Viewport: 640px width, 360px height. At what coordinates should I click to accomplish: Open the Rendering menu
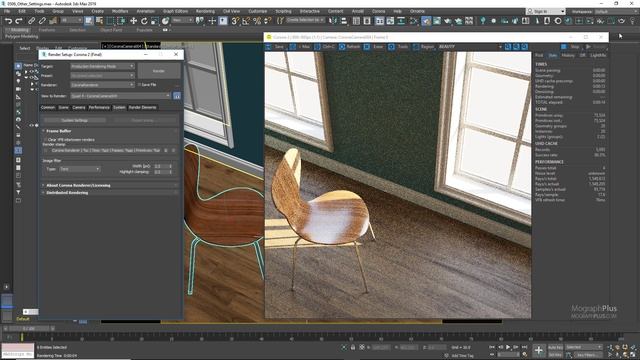pos(205,11)
